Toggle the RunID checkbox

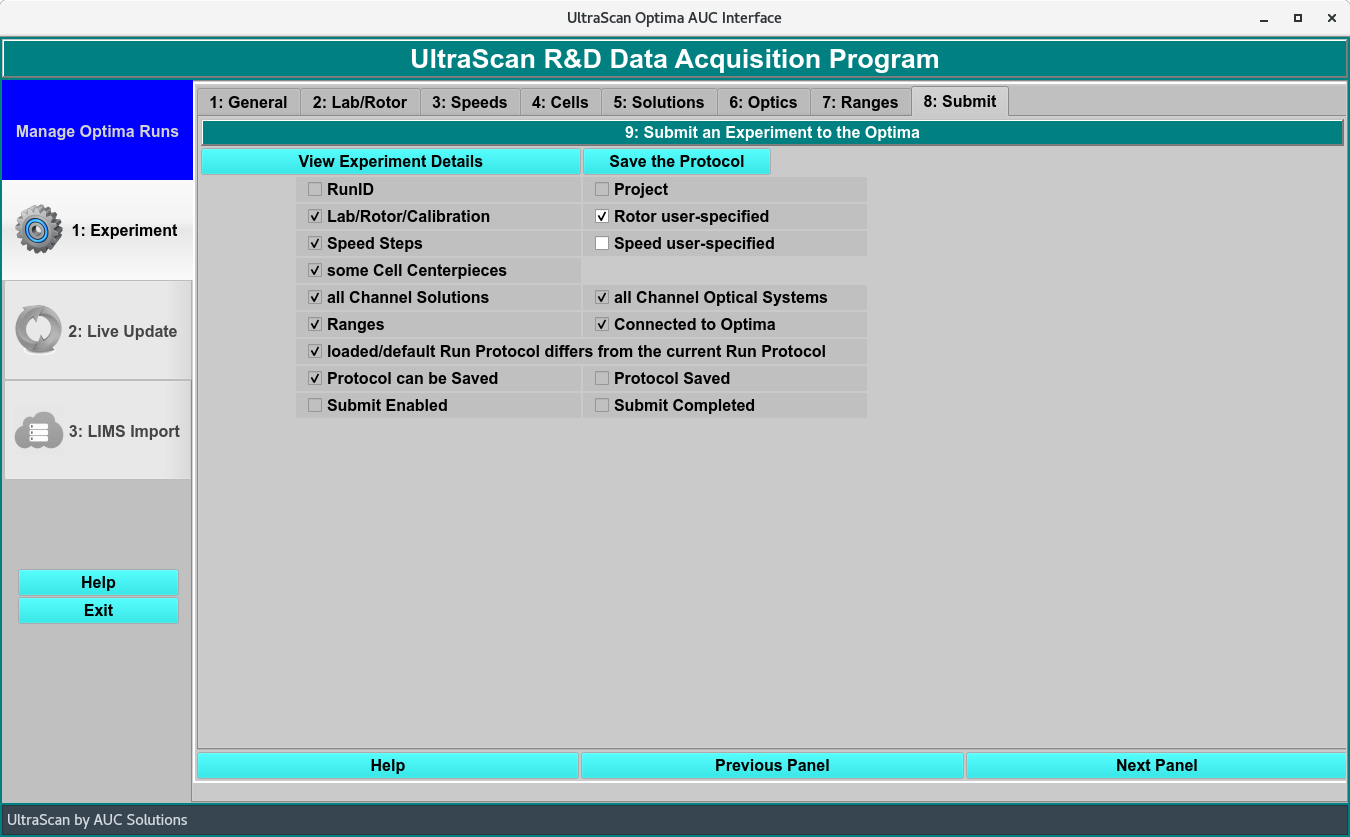click(x=315, y=189)
